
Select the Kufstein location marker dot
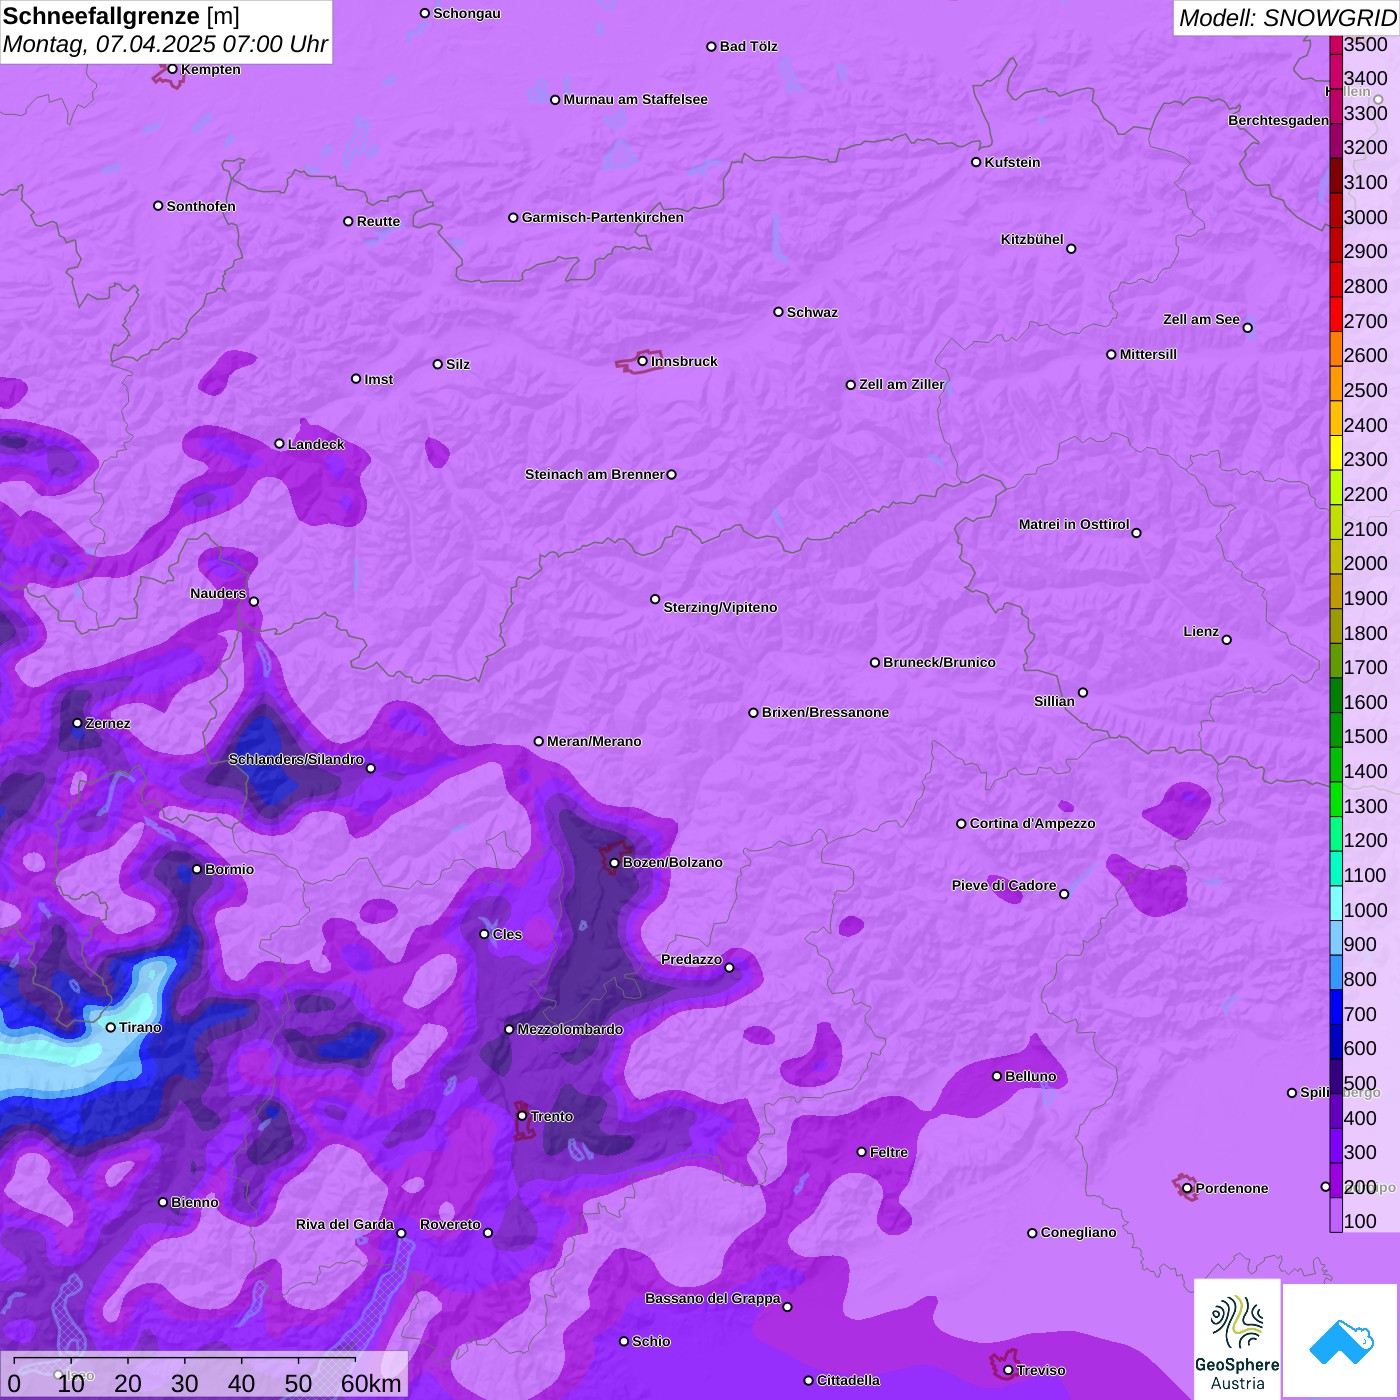[976, 162]
